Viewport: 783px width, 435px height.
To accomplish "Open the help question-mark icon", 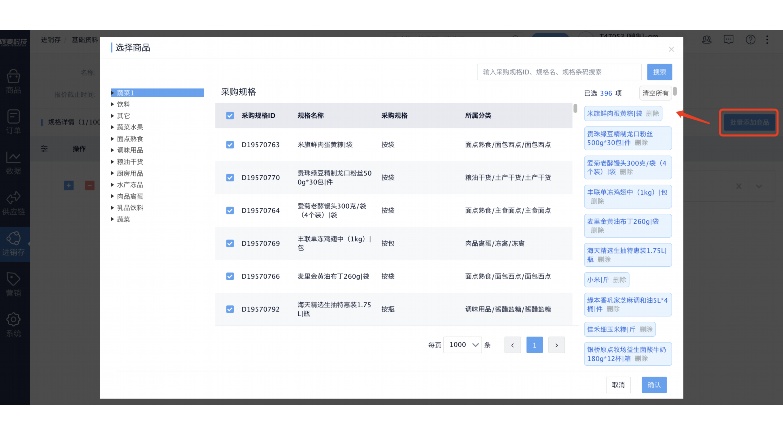I will (x=750, y=40).
